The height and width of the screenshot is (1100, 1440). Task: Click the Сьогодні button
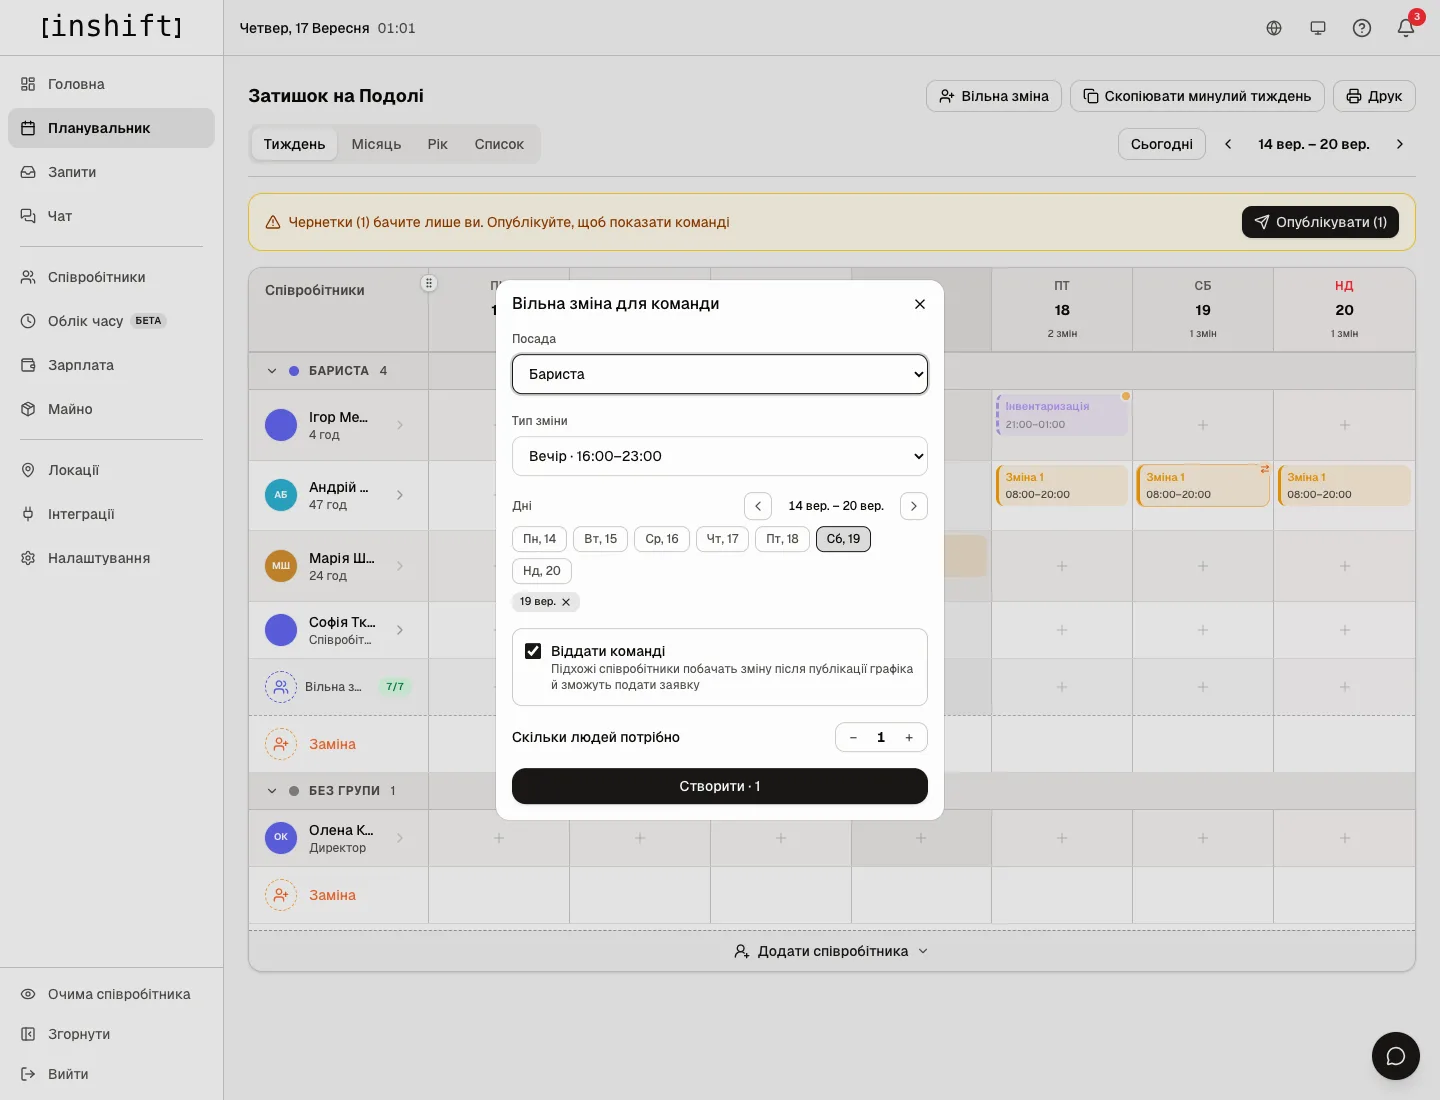(1162, 144)
